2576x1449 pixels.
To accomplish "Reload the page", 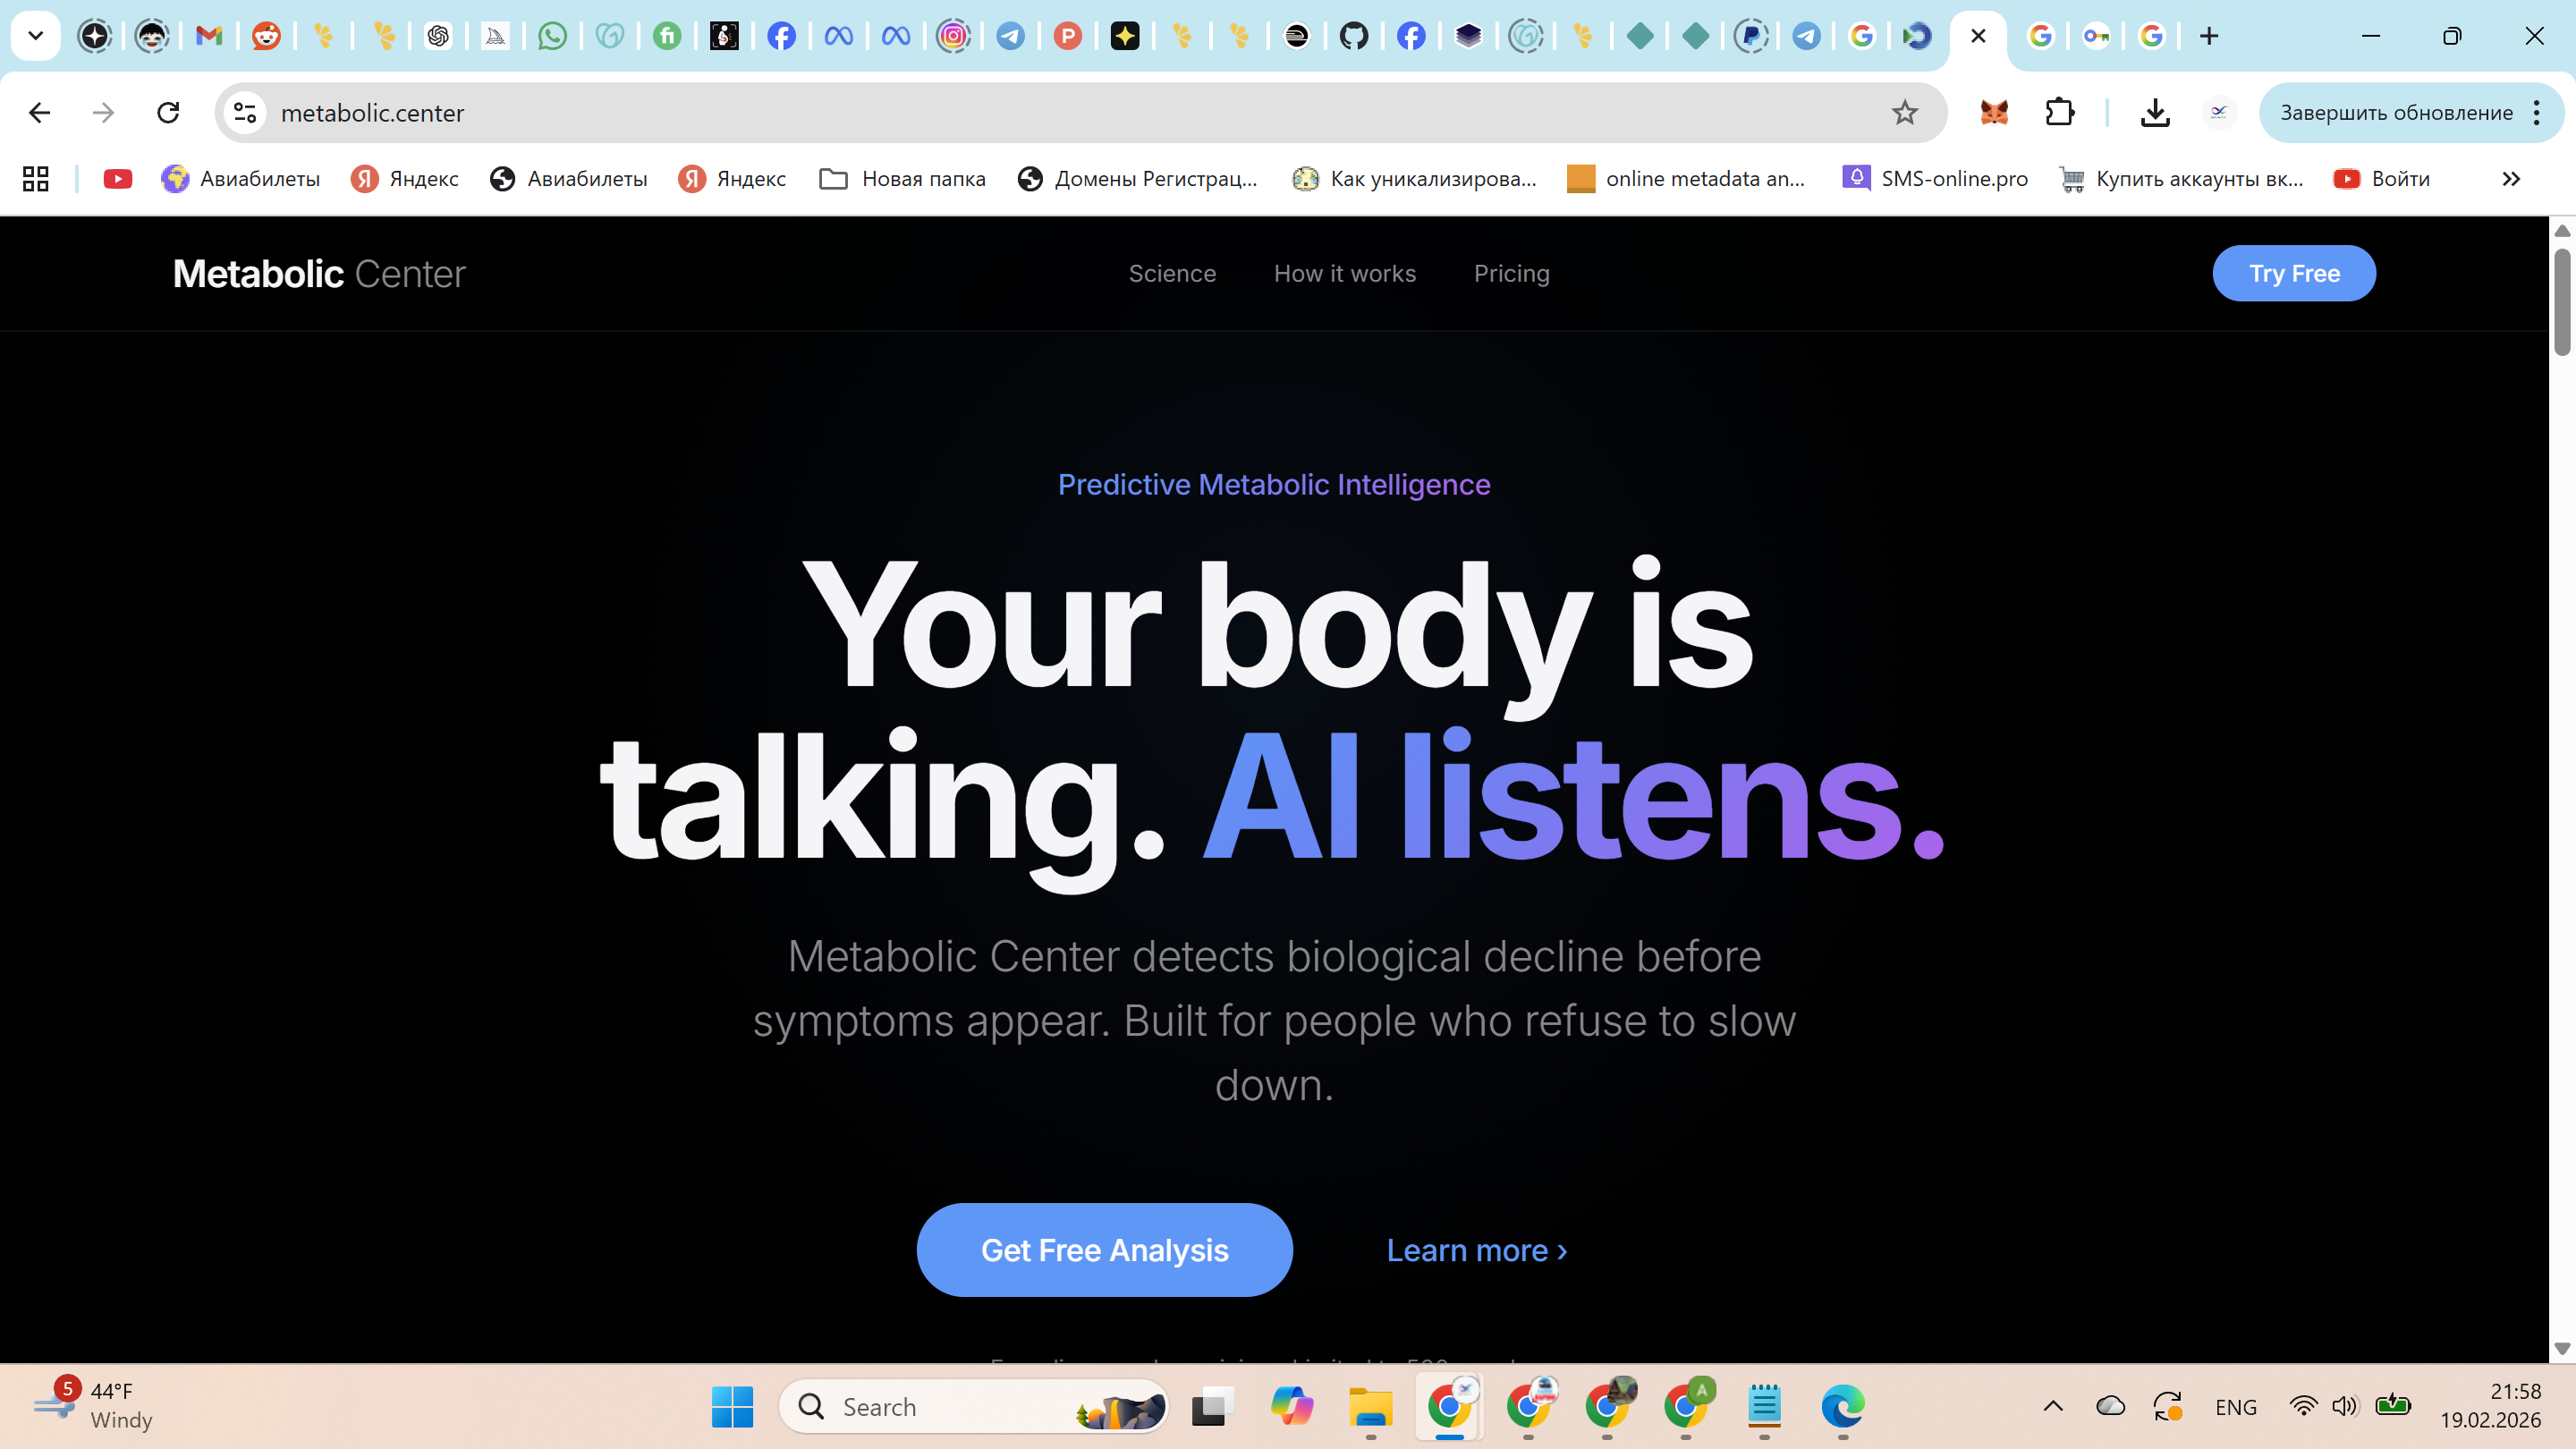I will point(168,113).
